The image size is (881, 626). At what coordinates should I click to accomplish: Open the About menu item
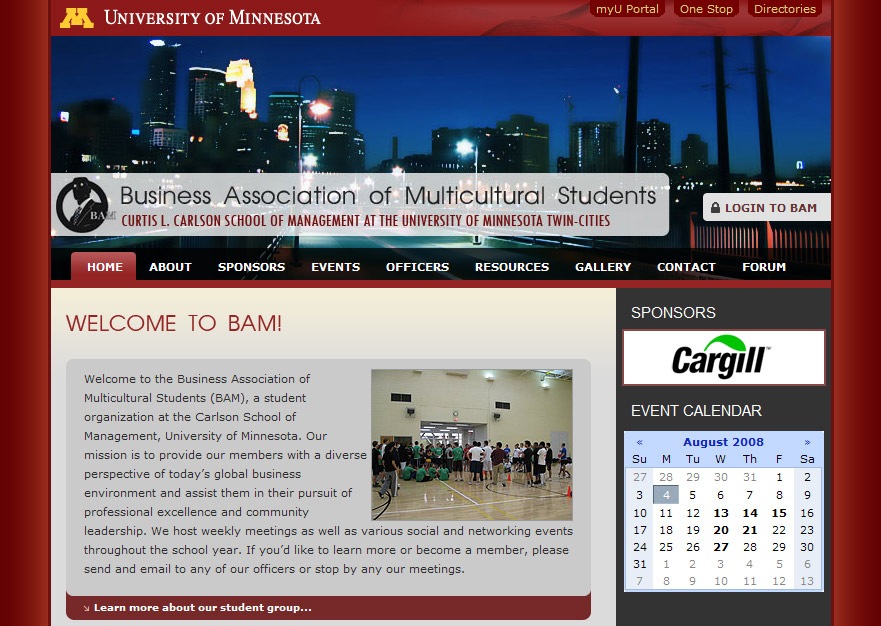click(x=170, y=267)
